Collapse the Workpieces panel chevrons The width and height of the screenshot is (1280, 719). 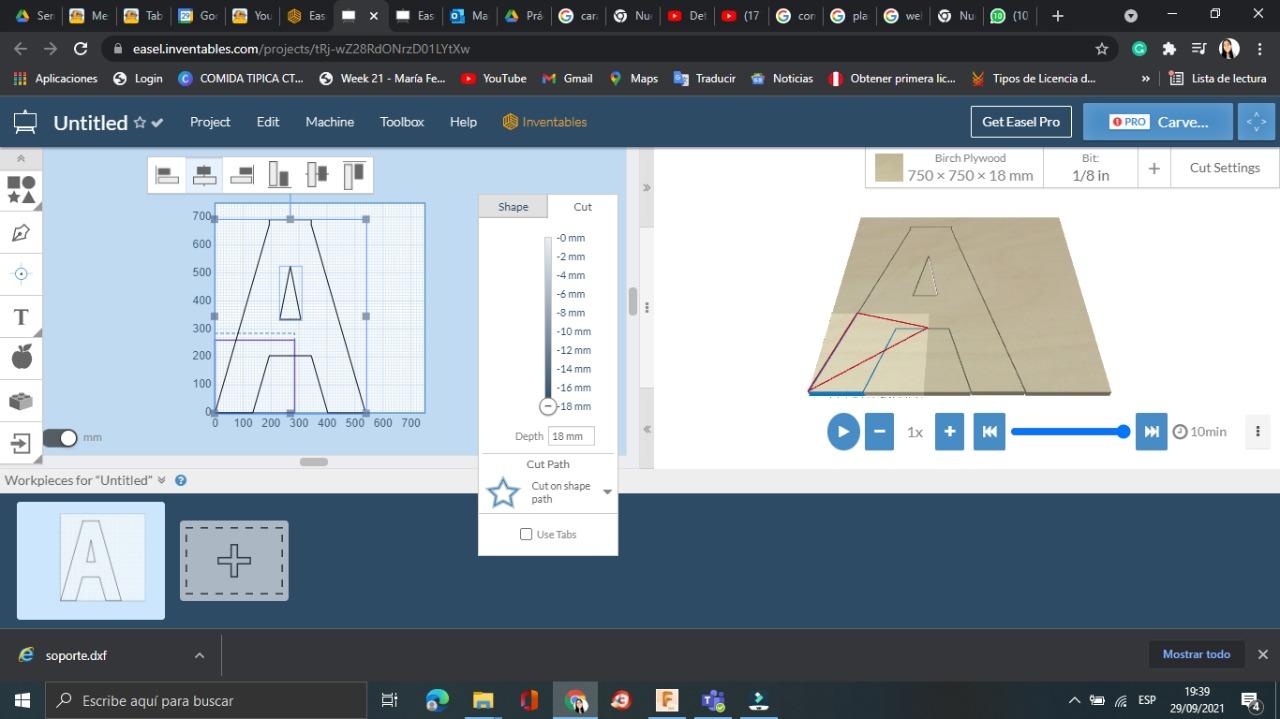tap(161, 480)
